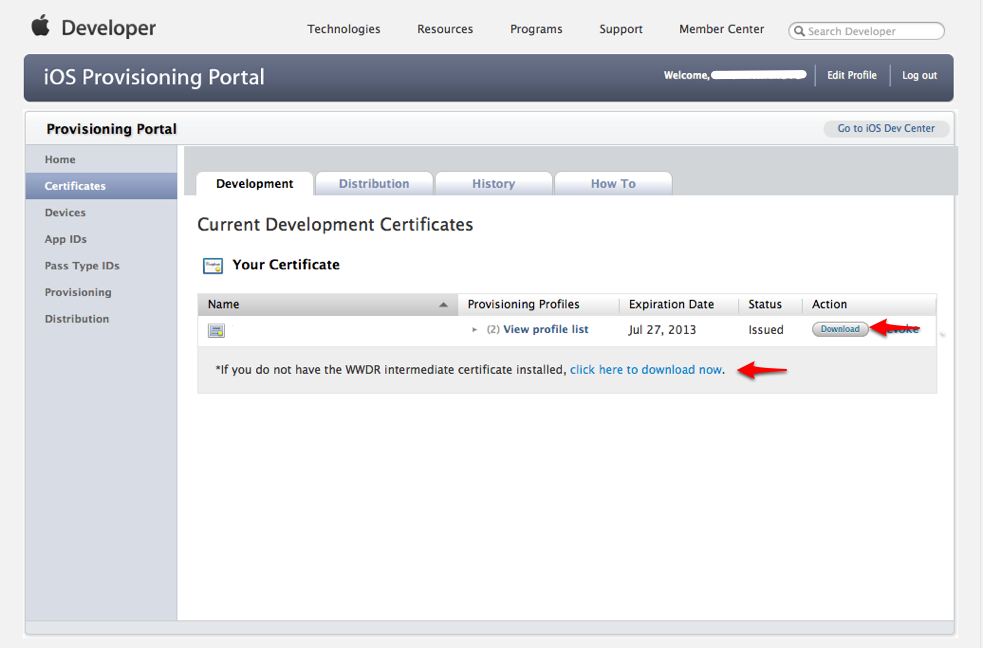983x648 pixels.
Task: Click the Provisioning Portal panel title
Action: coord(112,129)
